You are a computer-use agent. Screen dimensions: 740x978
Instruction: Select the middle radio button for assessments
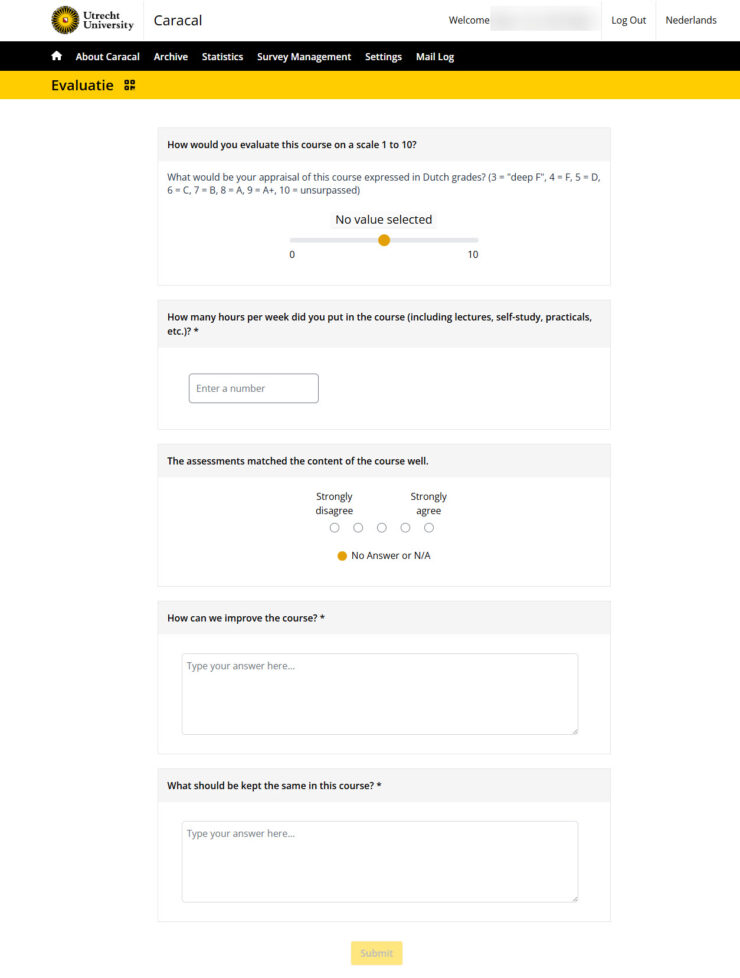(x=382, y=528)
